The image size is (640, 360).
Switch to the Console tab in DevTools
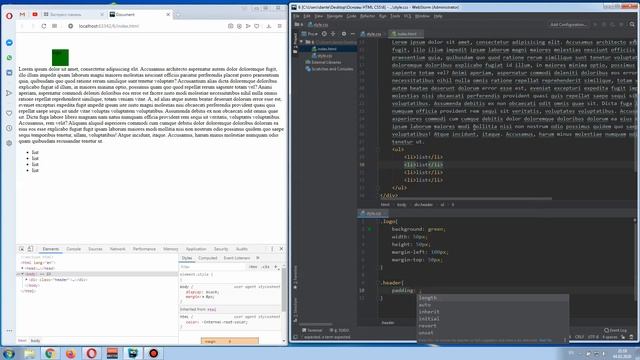(73, 249)
